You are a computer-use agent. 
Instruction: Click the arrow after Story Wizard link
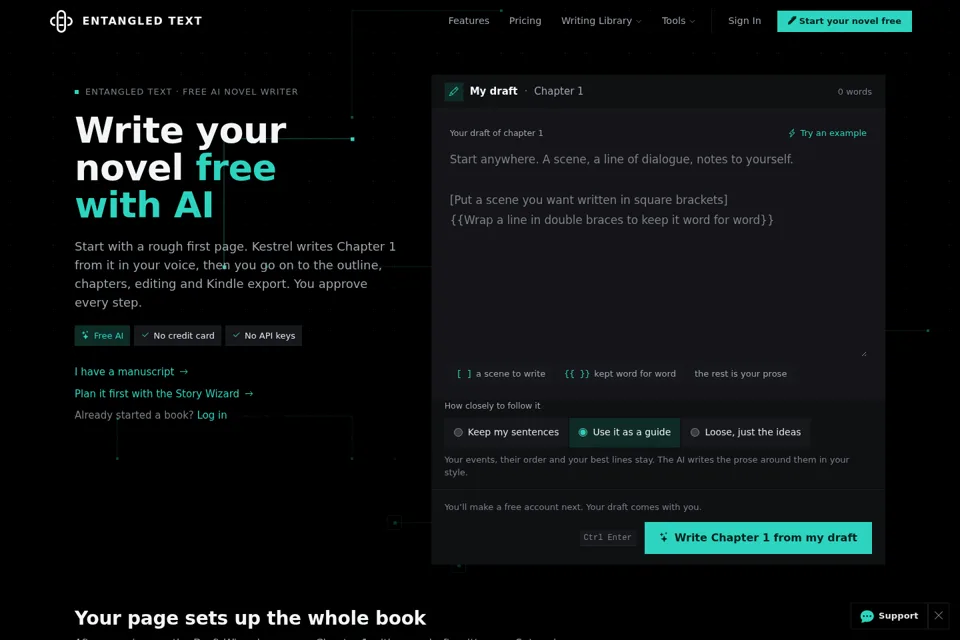point(249,394)
